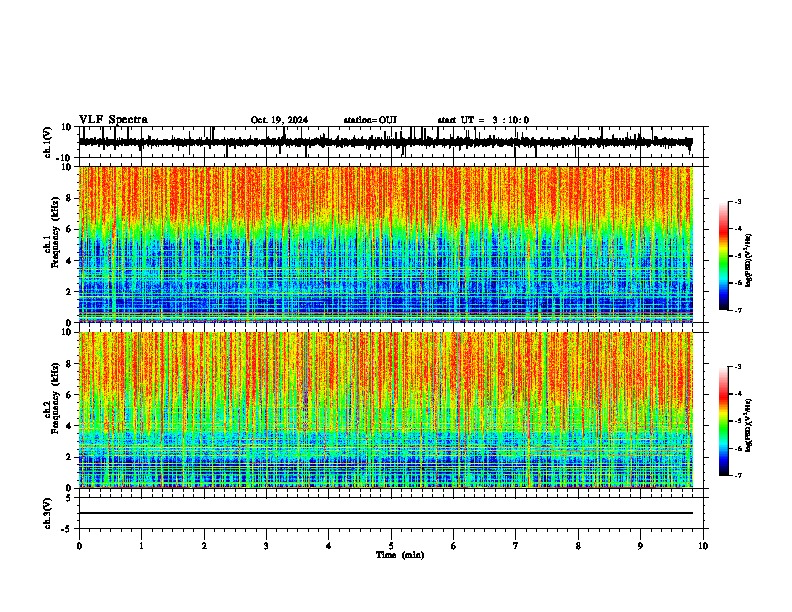Click the time axis tick label "5"
The width and height of the screenshot is (792, 612).
391,546
